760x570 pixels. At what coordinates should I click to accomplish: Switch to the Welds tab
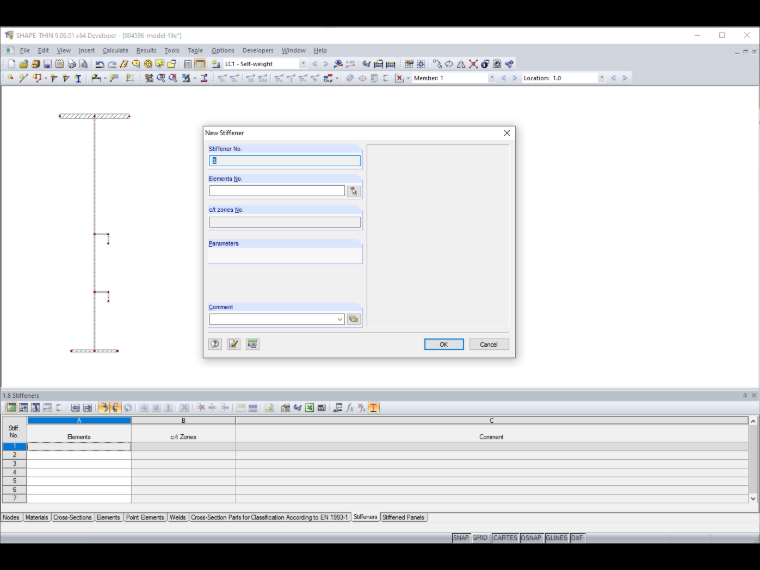[x=178, y=517]
